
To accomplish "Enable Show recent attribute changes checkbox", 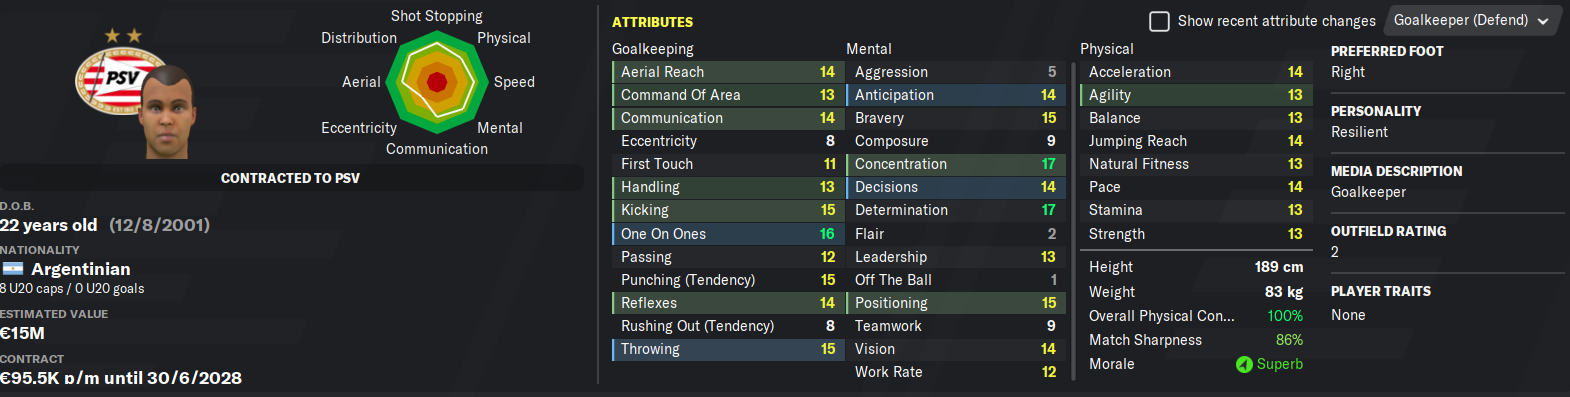I will coord(1159,21).
